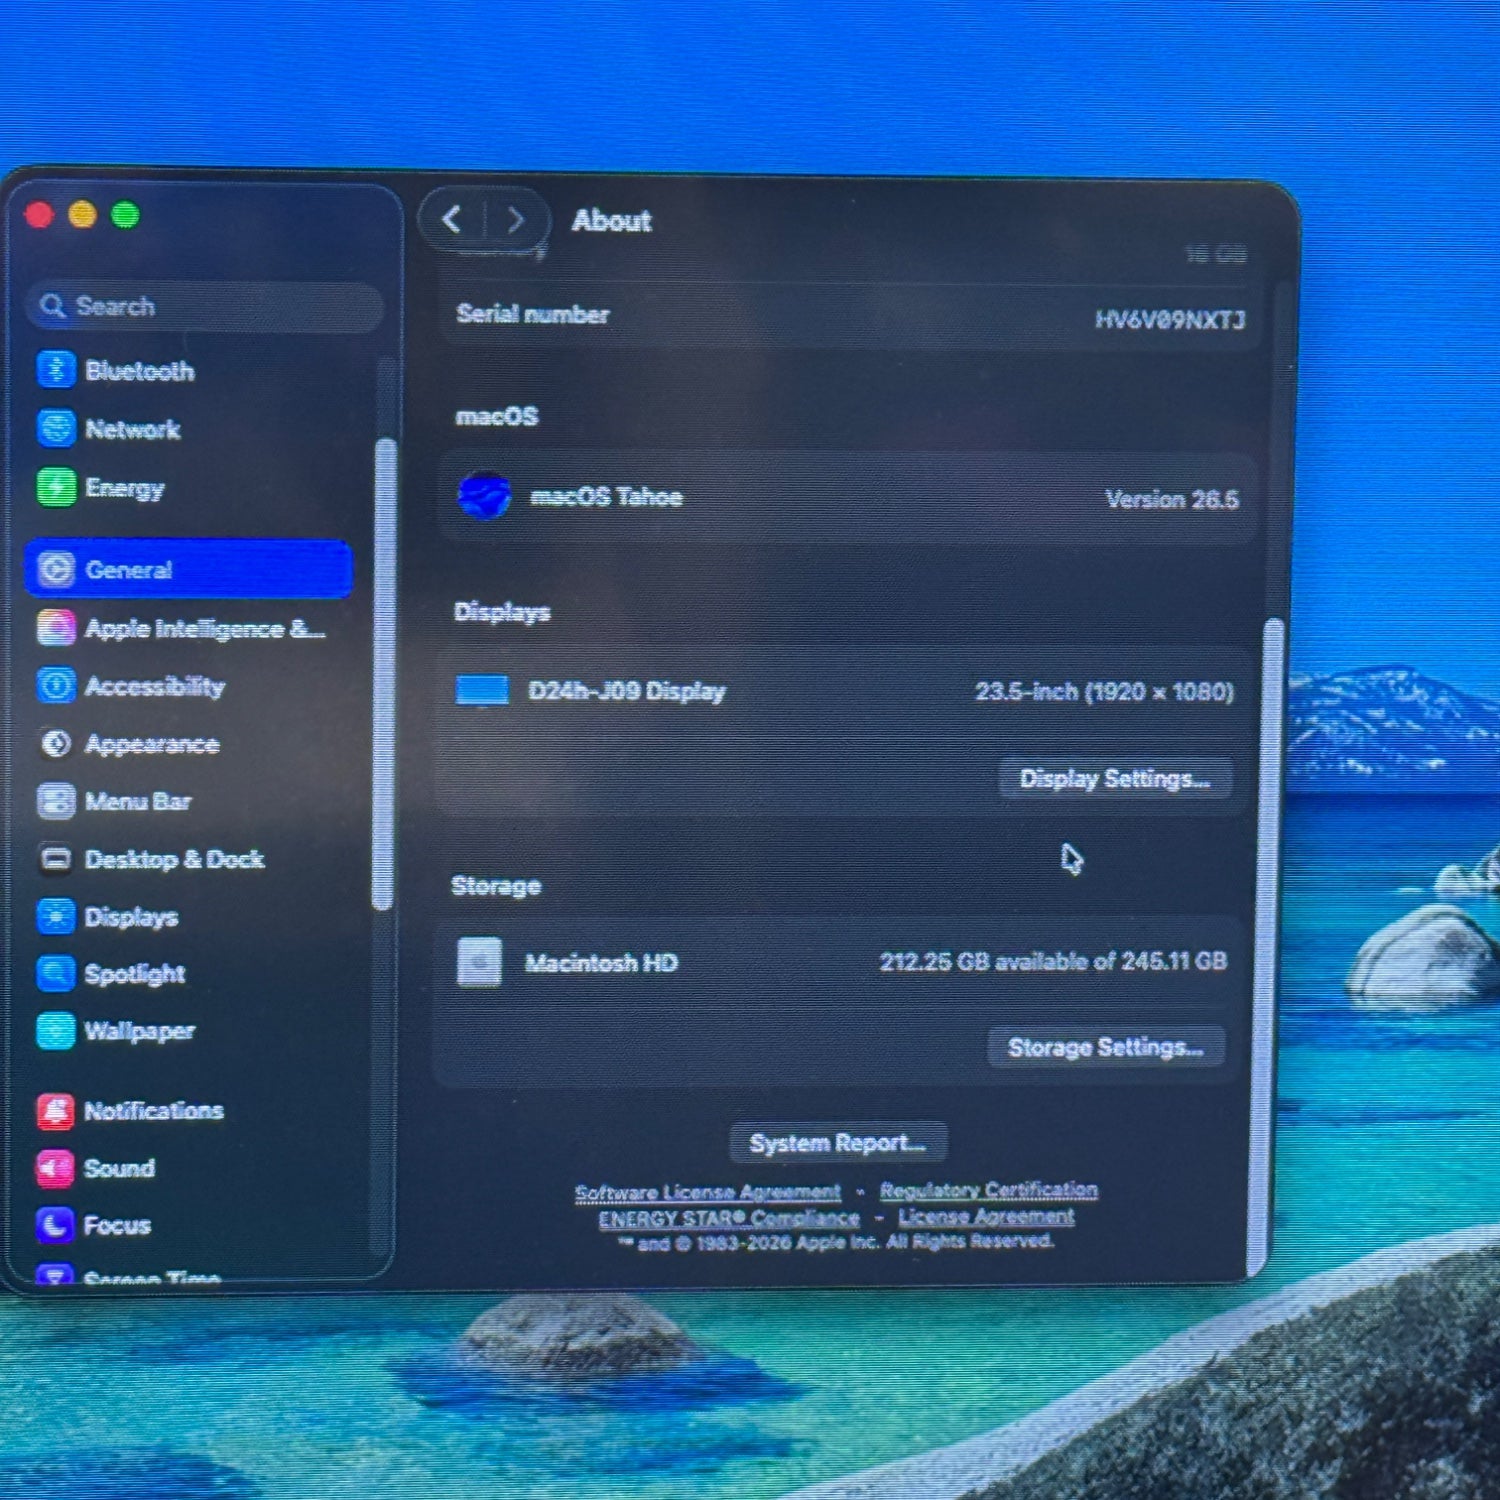
Task: Click the red Notifications bell icon
Action: tap(56, 1110)
